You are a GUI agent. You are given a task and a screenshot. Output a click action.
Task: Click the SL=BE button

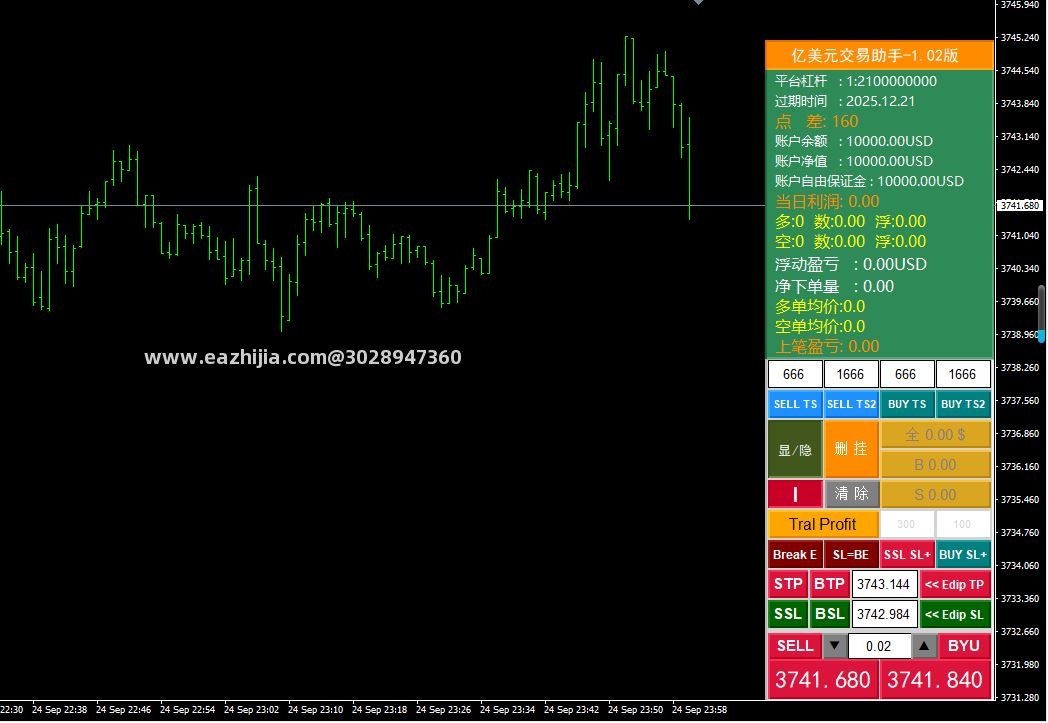pos(851,555)
